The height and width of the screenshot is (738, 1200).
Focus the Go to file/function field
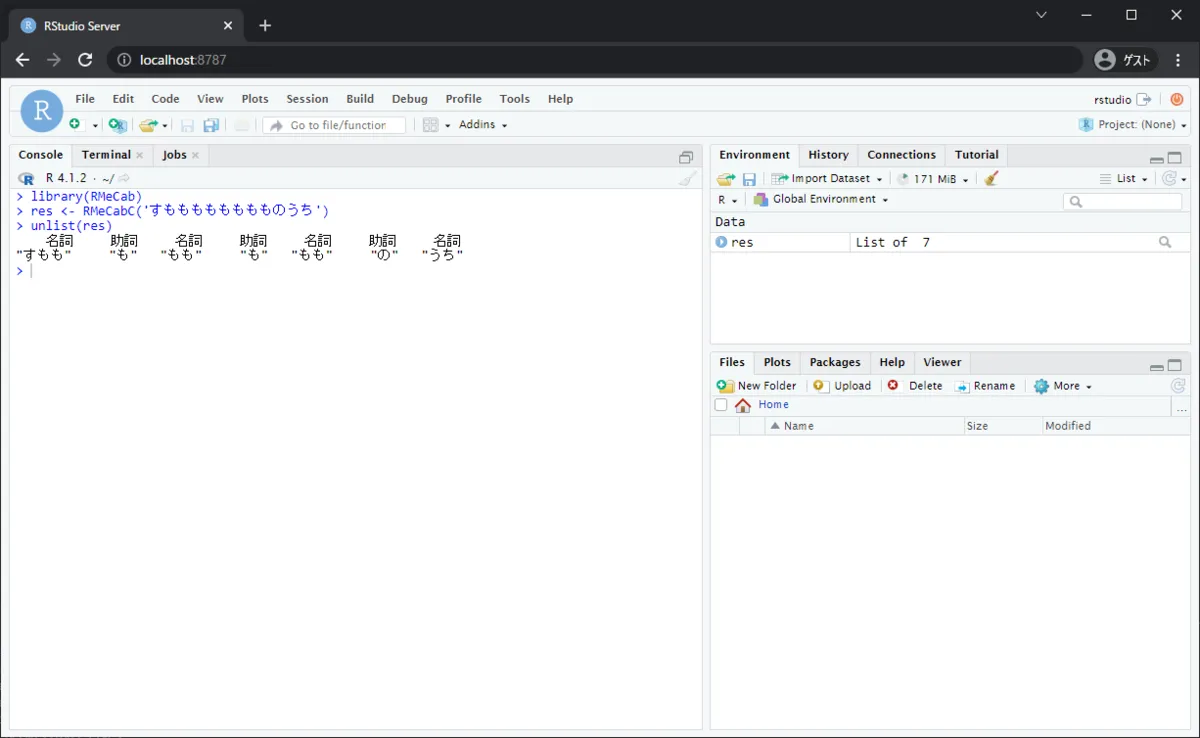[x=334, y=125]
